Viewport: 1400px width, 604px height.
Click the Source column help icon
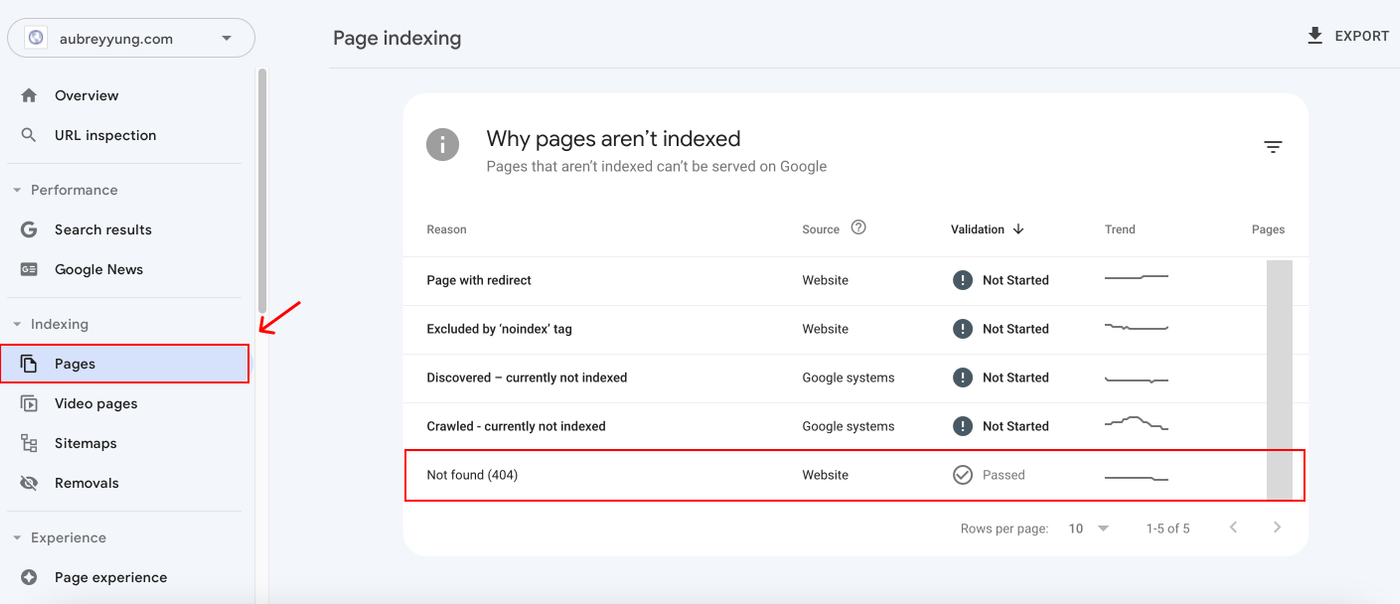(x=860, y=227)
